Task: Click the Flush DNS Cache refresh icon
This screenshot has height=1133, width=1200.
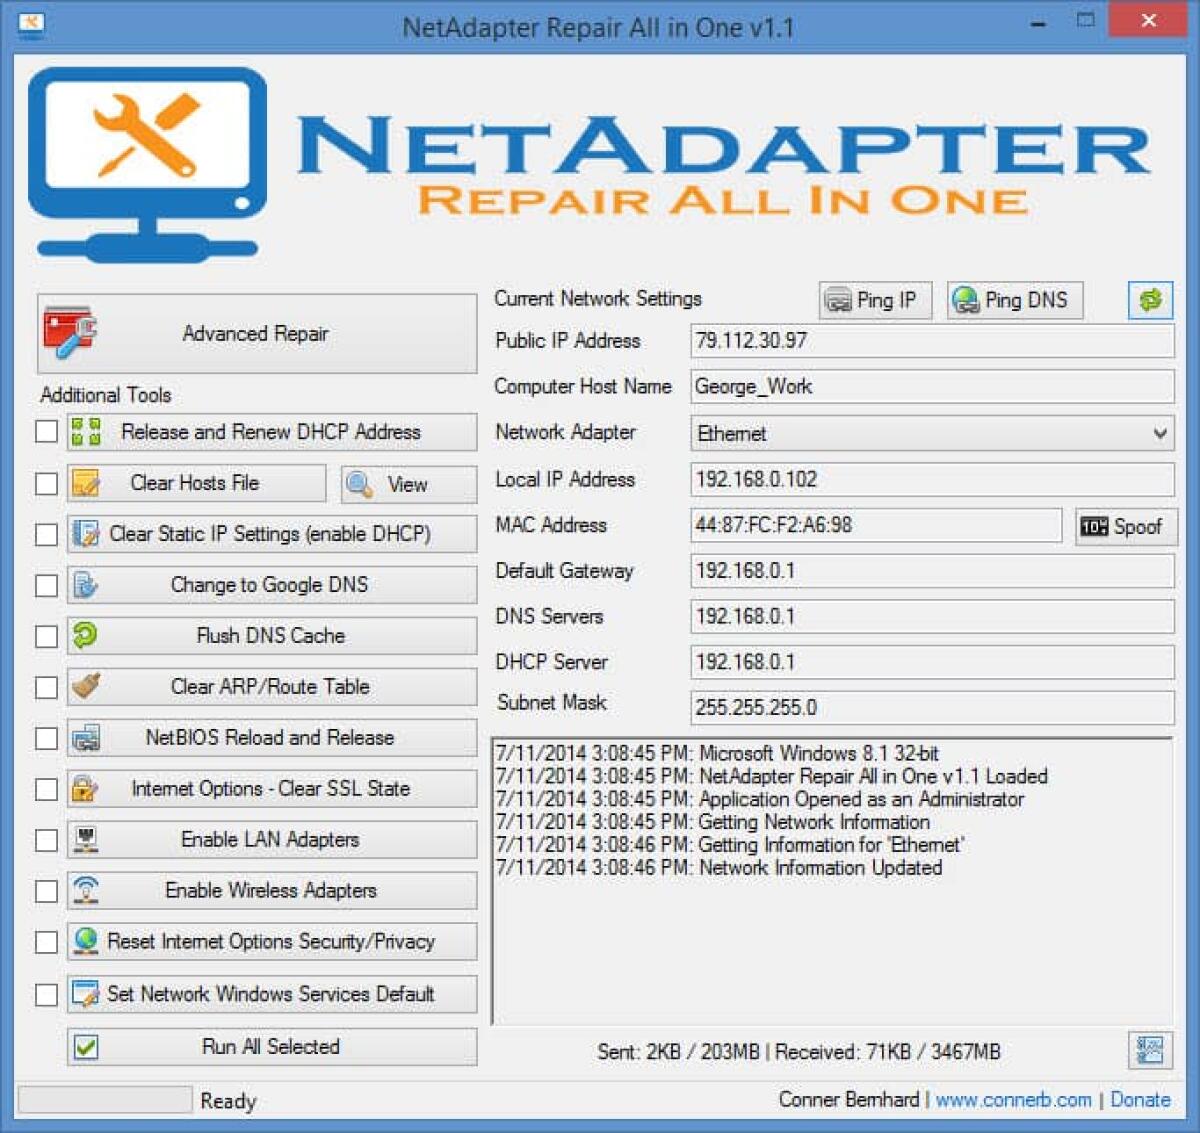Action: [x=85, y=635]
